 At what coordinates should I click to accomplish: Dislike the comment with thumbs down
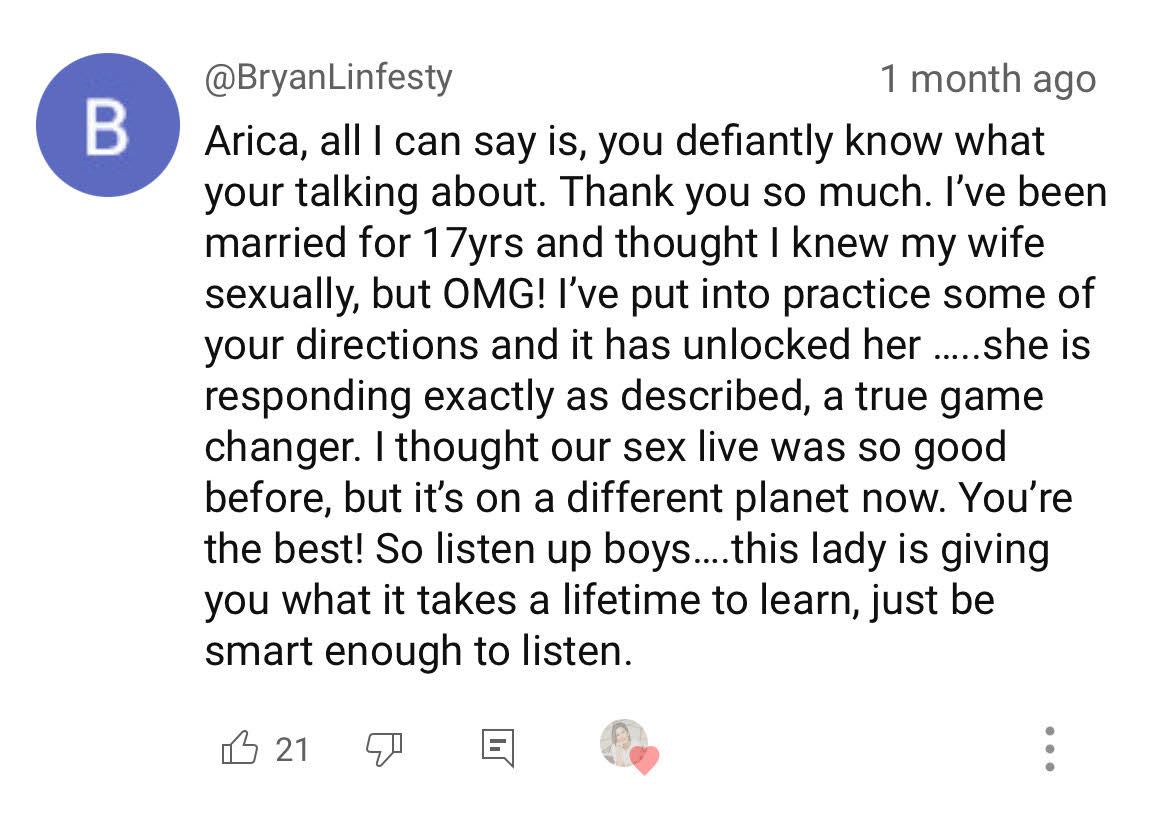pyautogui.click(x=382, y=747)
